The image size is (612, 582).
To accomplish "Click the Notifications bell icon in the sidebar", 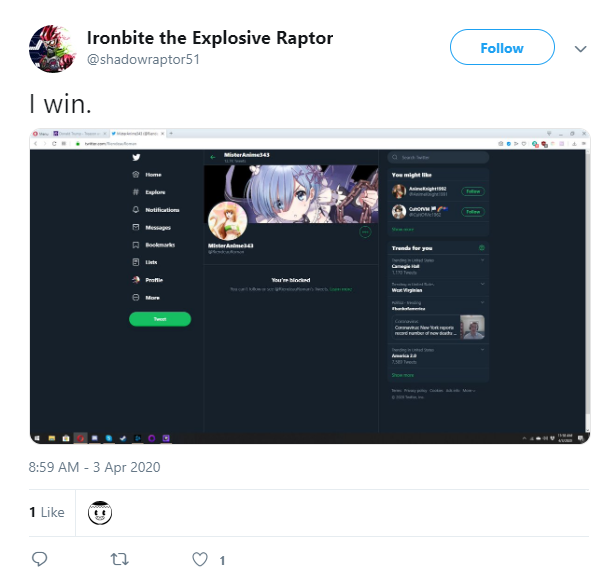I will tap(136, 210).
